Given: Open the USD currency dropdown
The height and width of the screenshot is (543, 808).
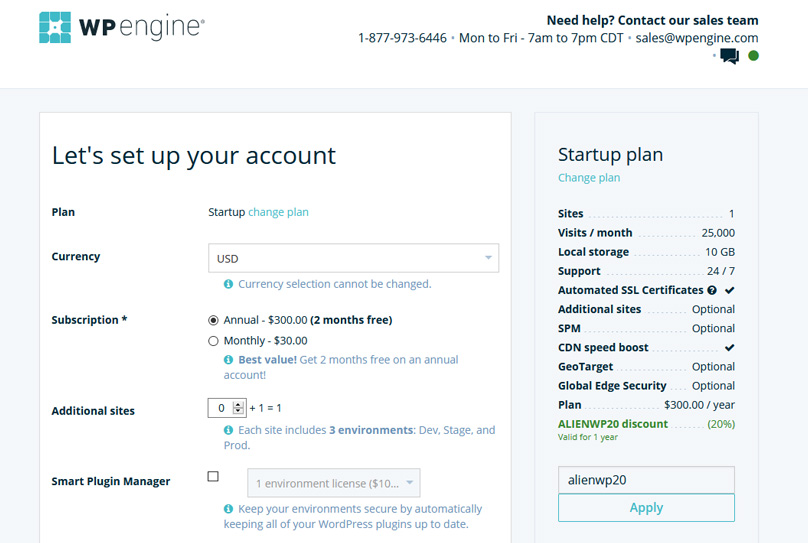Looking at the screenshot, I should [353, 258].
